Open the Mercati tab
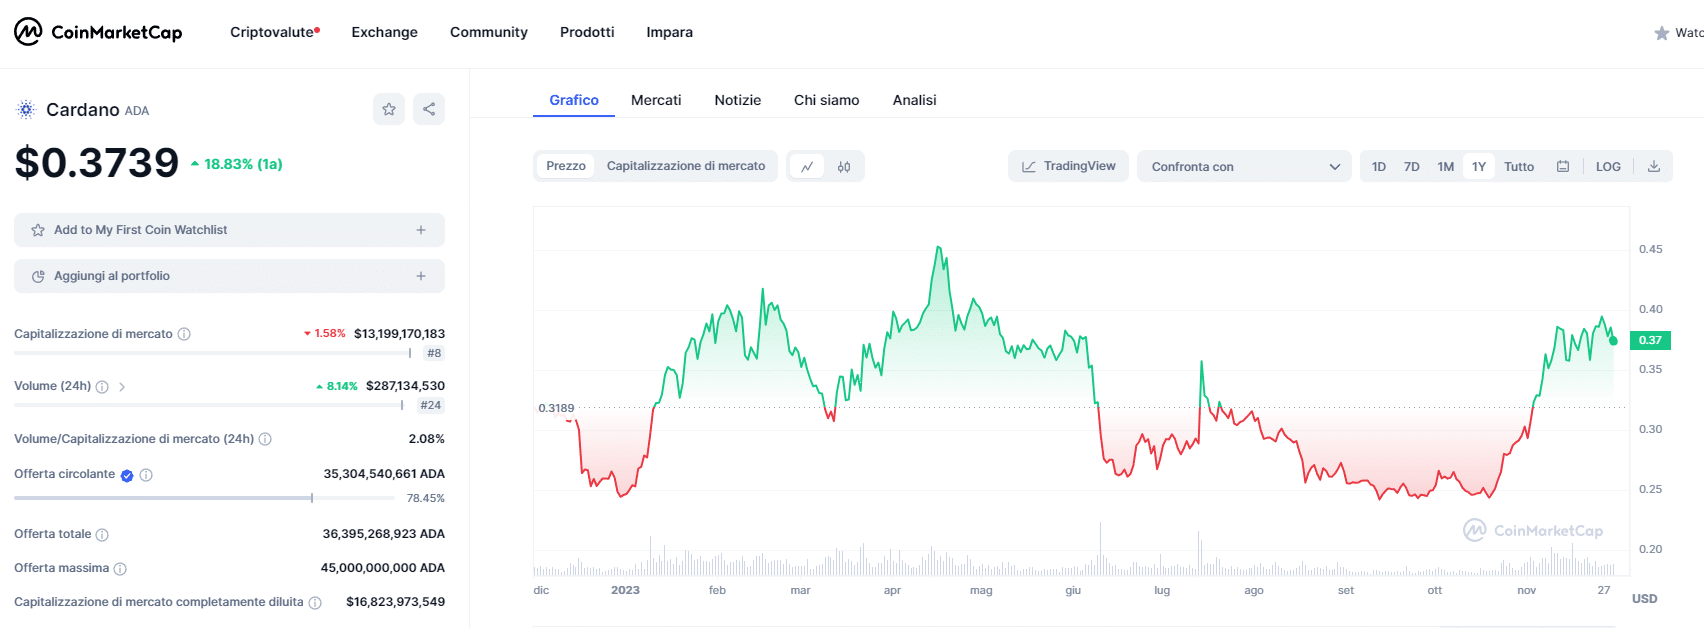The height and width of the screenshot is (628, 1704). (656, 100)
